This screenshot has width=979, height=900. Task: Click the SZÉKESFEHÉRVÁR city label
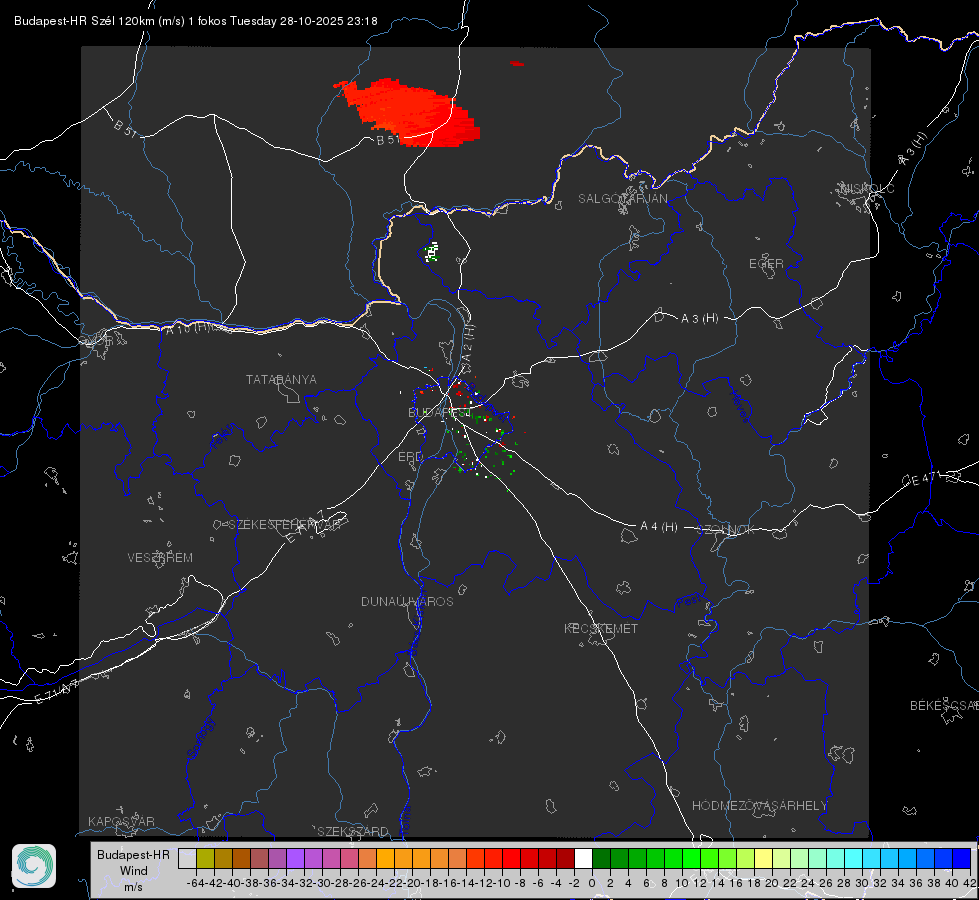pos(285,525)
